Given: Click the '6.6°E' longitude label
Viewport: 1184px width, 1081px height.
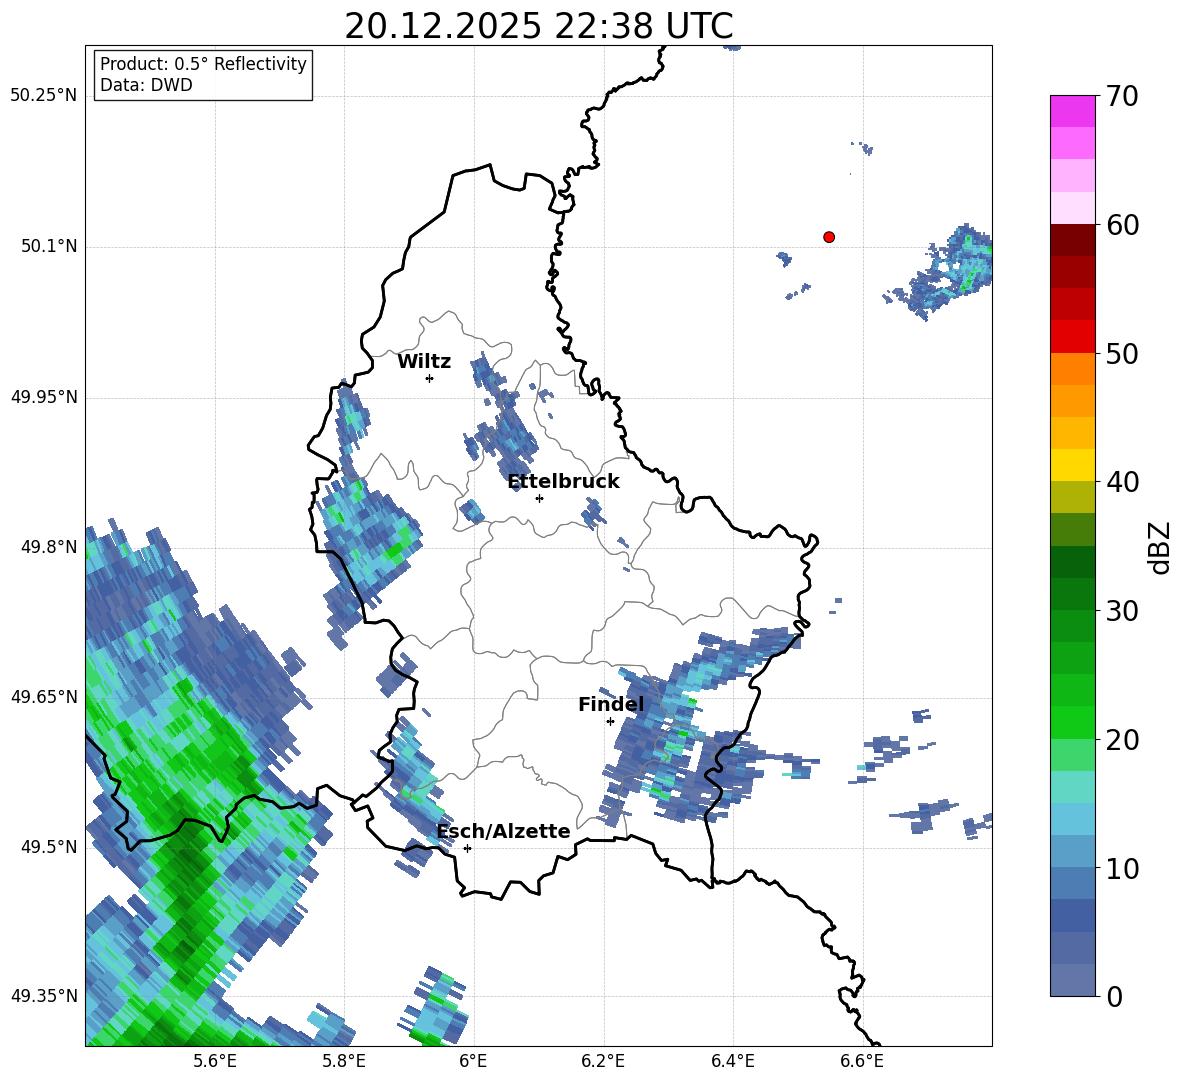Looking at the screenshot, I should (x=862, y=1061).
